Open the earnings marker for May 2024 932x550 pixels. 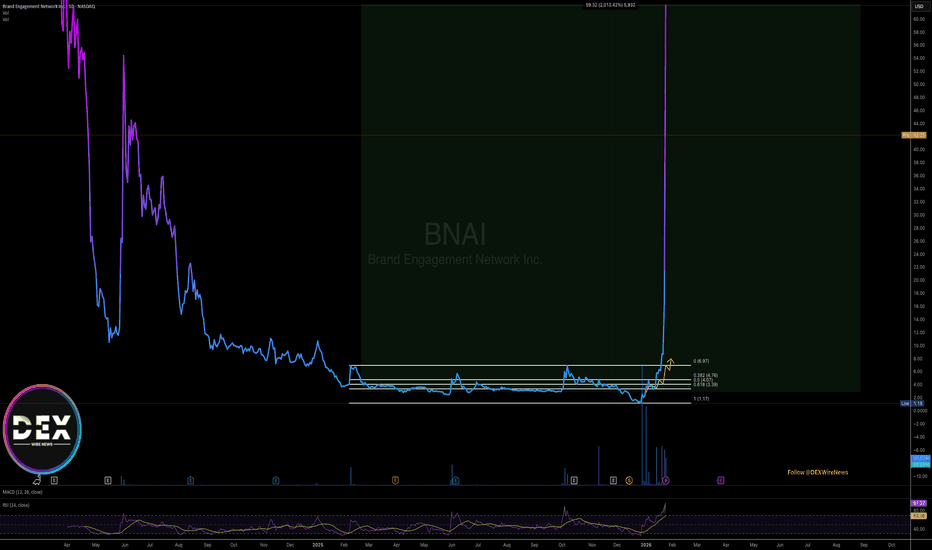click(108, 480)
